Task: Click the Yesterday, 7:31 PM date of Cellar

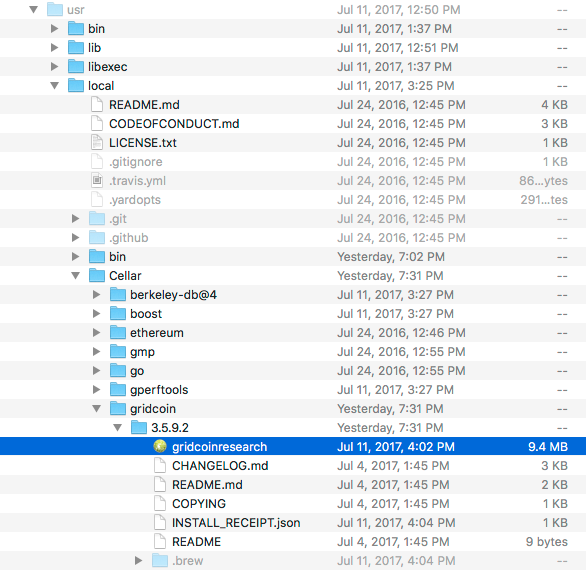Action: coord(390,276)
